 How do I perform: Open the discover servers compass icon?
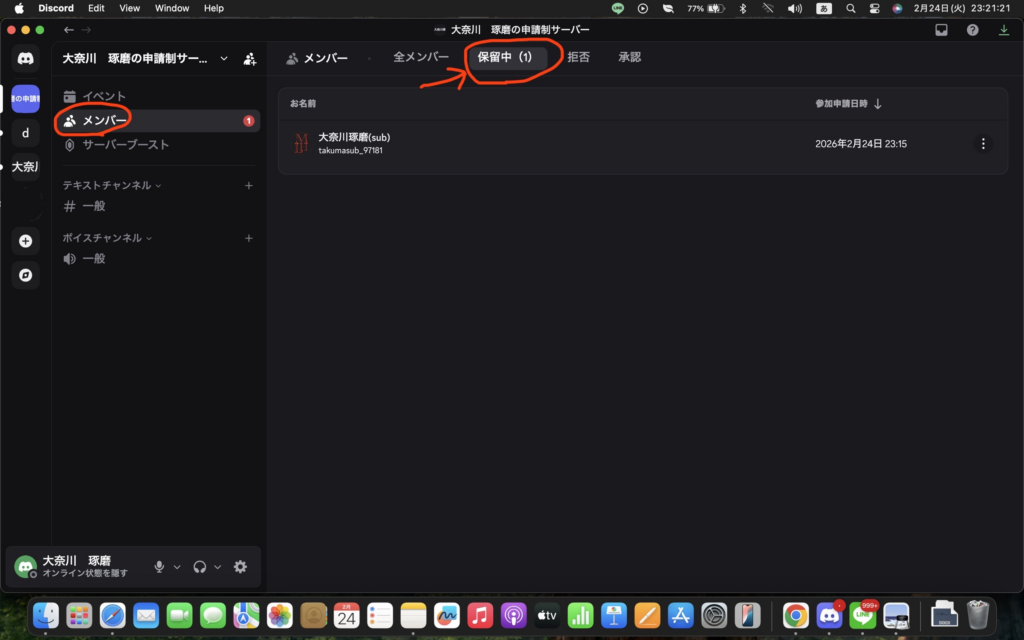pyautogui.click(x=26, y=274)
